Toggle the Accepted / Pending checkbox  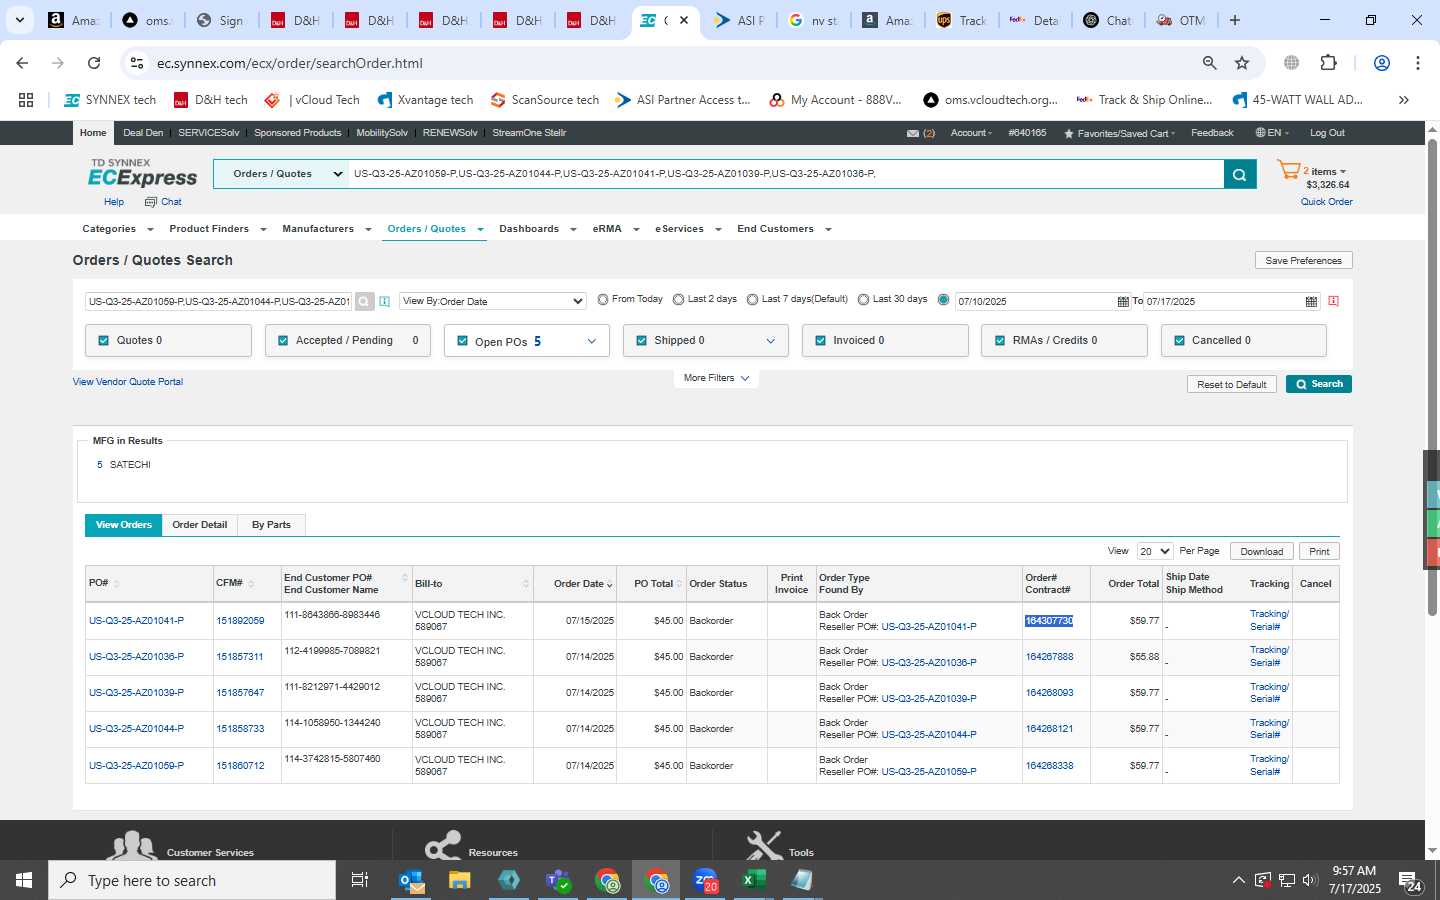click(283, 341)
